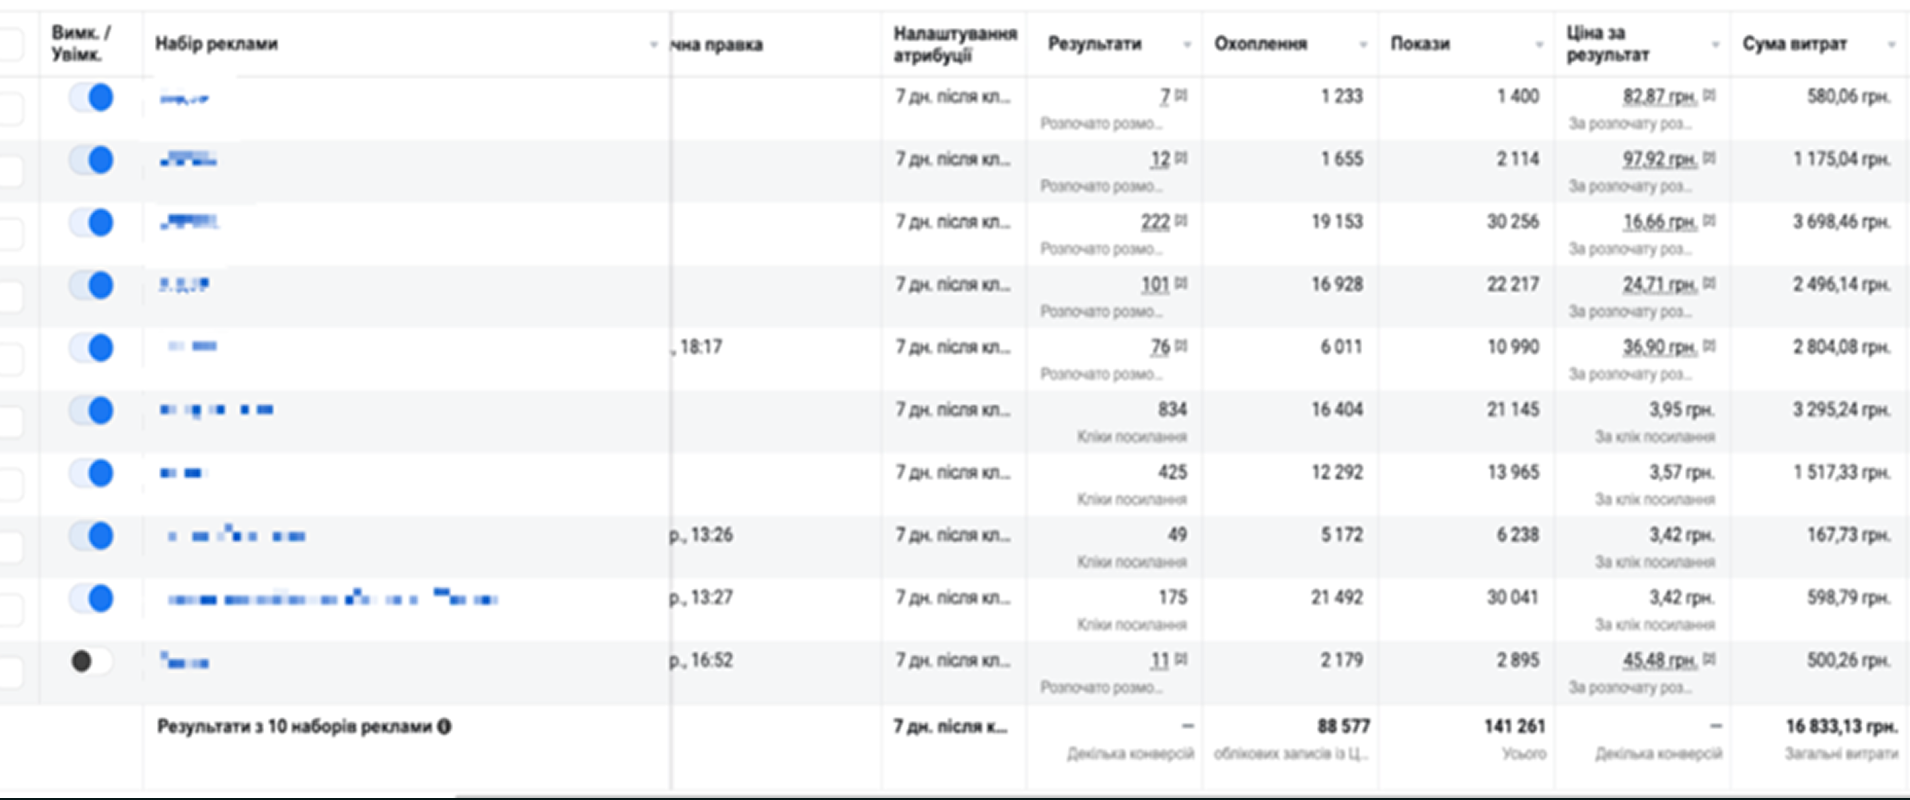Click the attribution icon next to result 222
Viewport: 1910px width, 800px height.
pyautogui.click(x=1181, y=221)
